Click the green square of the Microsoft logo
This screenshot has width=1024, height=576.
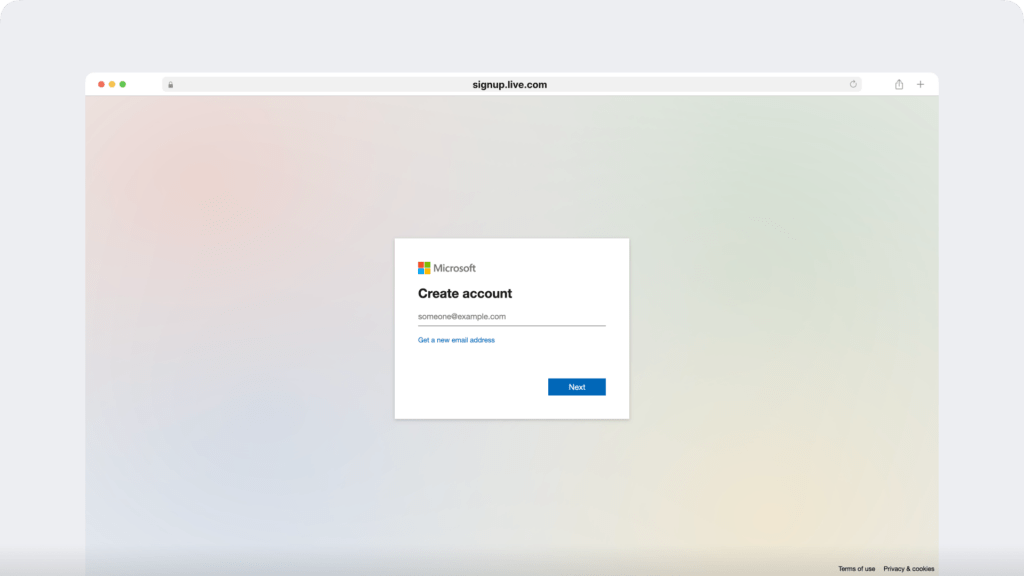point(427,264)
